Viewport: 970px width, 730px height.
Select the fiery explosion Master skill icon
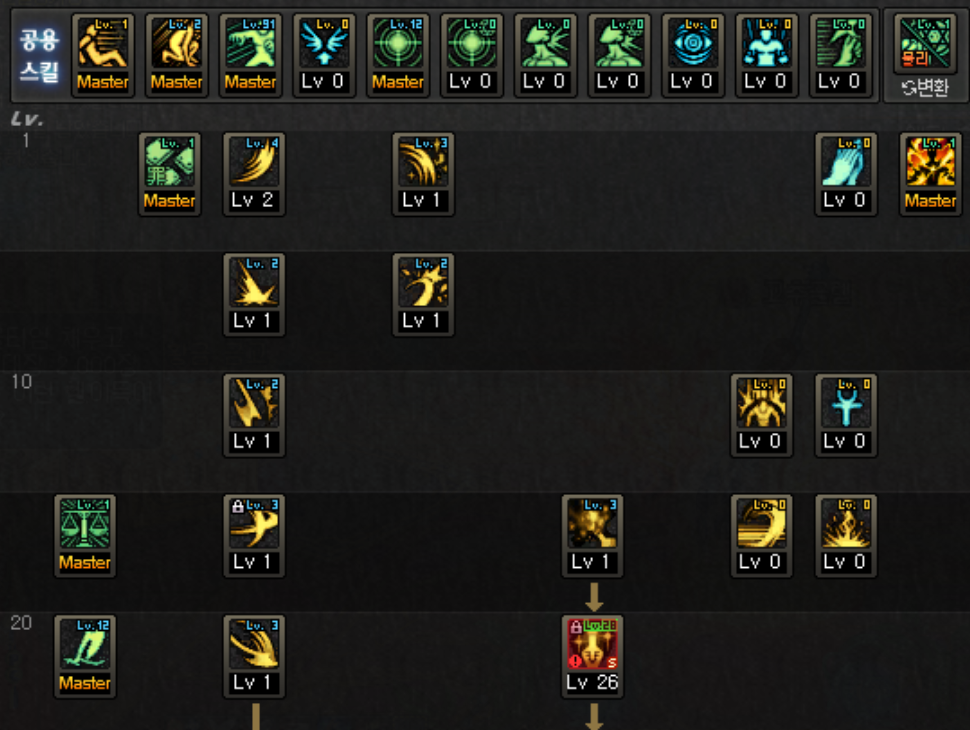pyautogui.click(x=930, y=174)
